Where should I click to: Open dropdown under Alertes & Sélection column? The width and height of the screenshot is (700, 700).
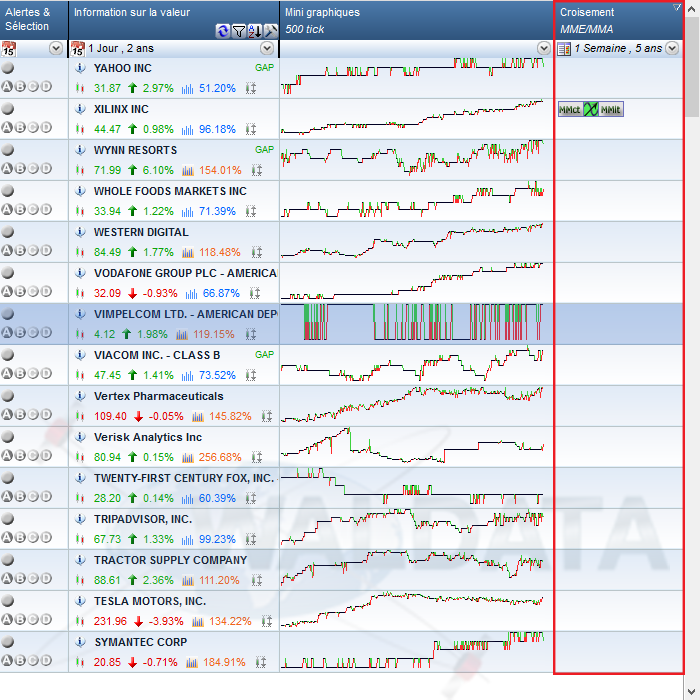pyautogui.click(x=56, y=48)
